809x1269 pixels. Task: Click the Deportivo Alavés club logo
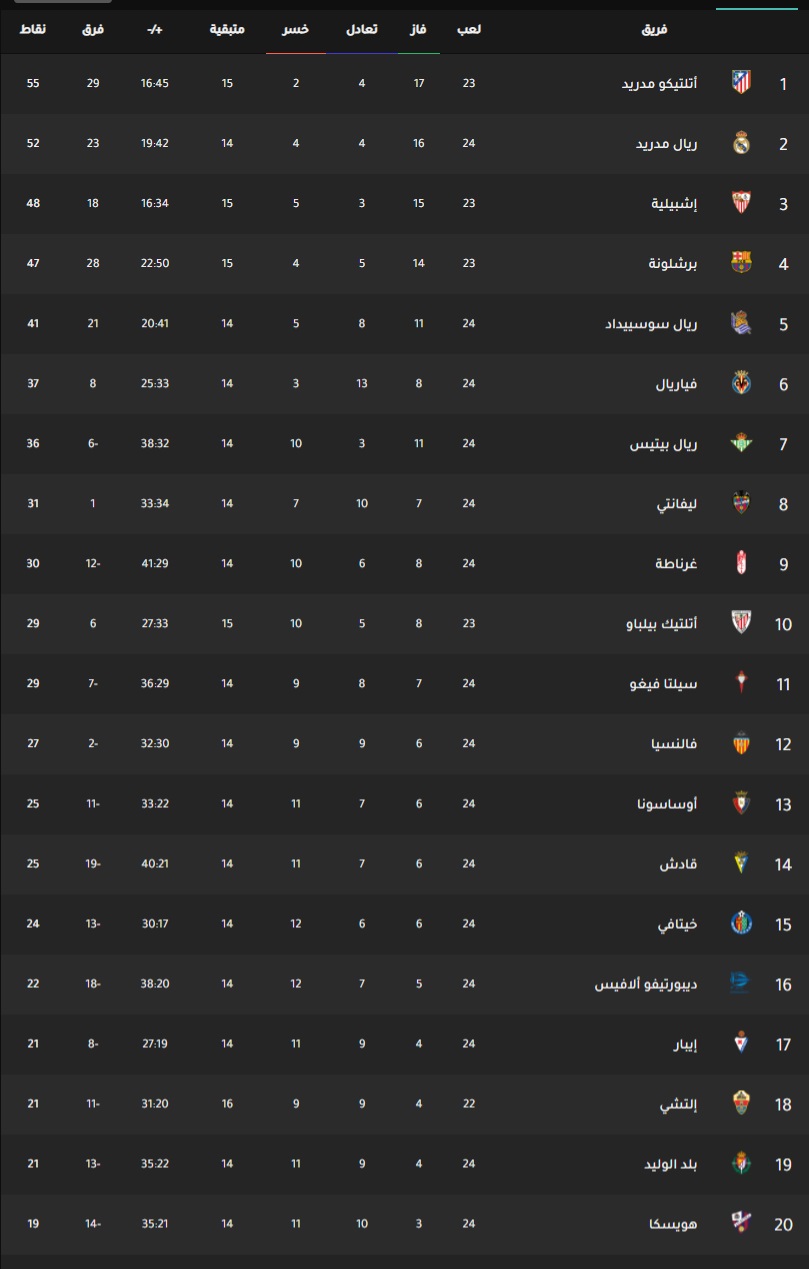(741, 983)
